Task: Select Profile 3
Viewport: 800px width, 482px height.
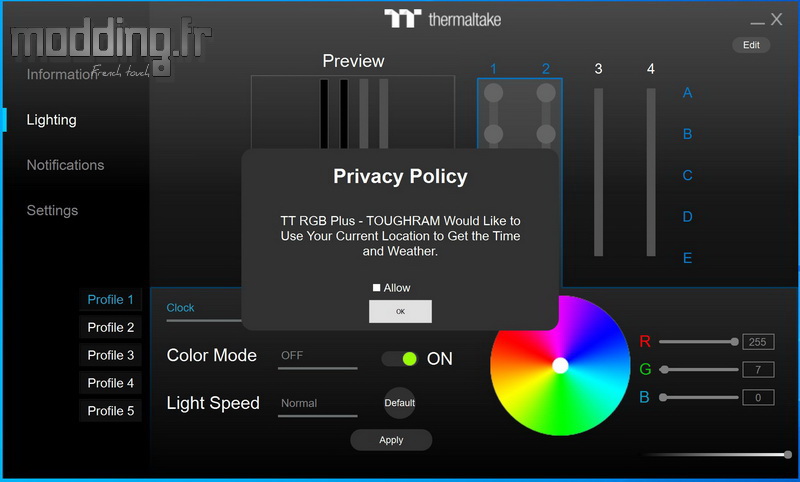Action: [110, 355]
